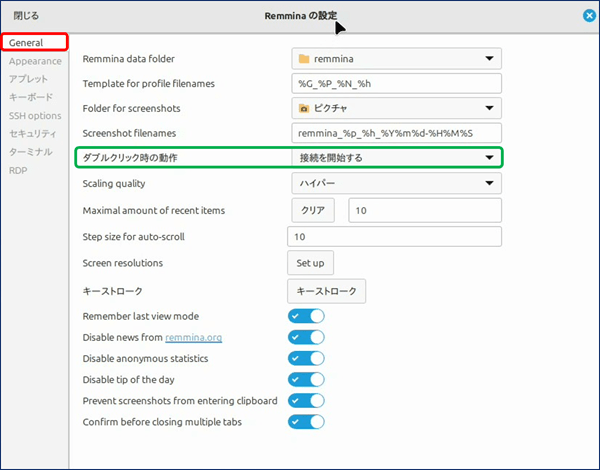The image size is (600, 470).
Task: Toggle Confirm before closing multiple tabs switch
Action: coord(306,421)
